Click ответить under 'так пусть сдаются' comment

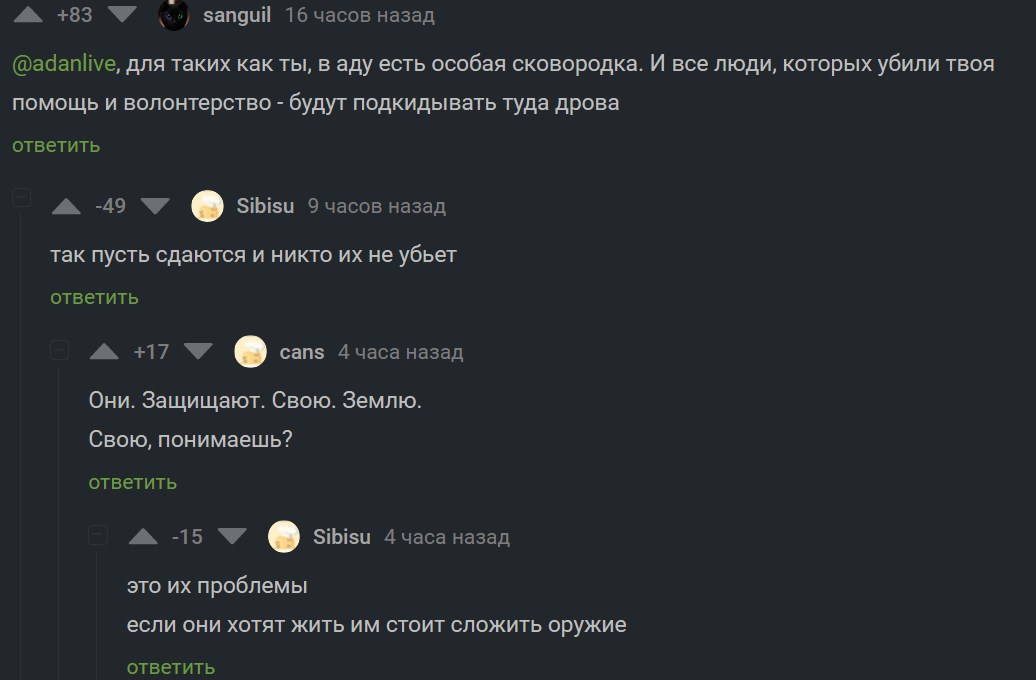94,297
